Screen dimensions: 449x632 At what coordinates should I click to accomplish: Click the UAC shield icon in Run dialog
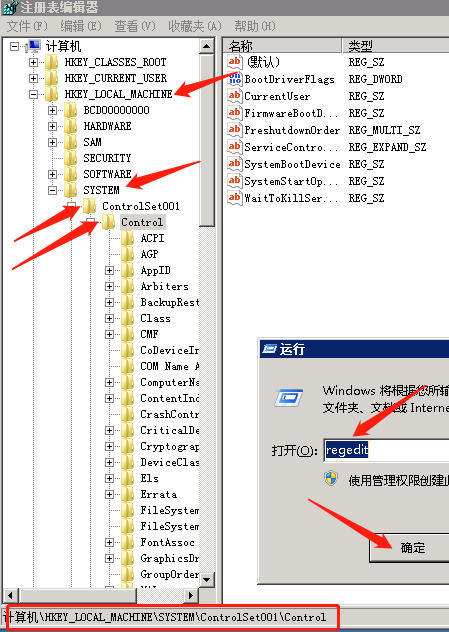(331, 478)
